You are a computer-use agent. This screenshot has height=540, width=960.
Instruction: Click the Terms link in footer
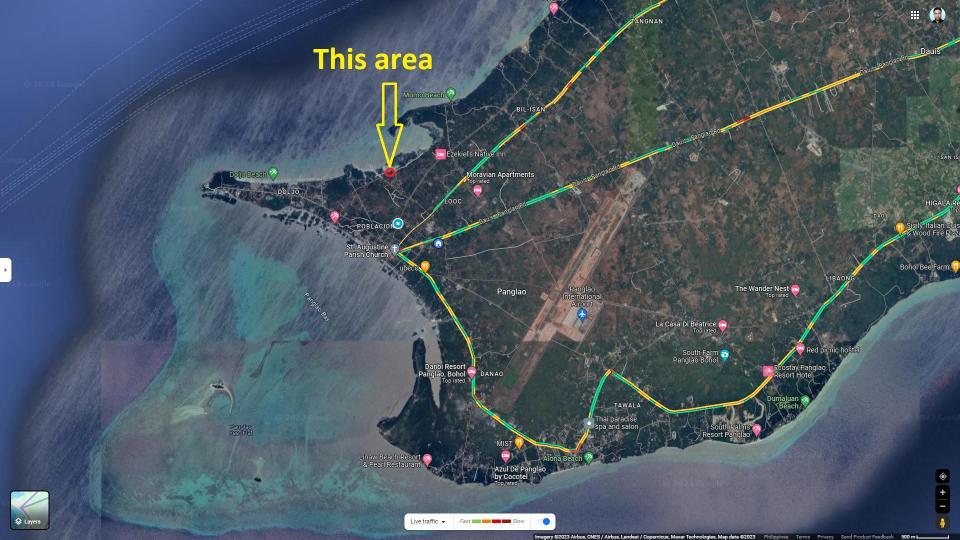tap(803, 536)
